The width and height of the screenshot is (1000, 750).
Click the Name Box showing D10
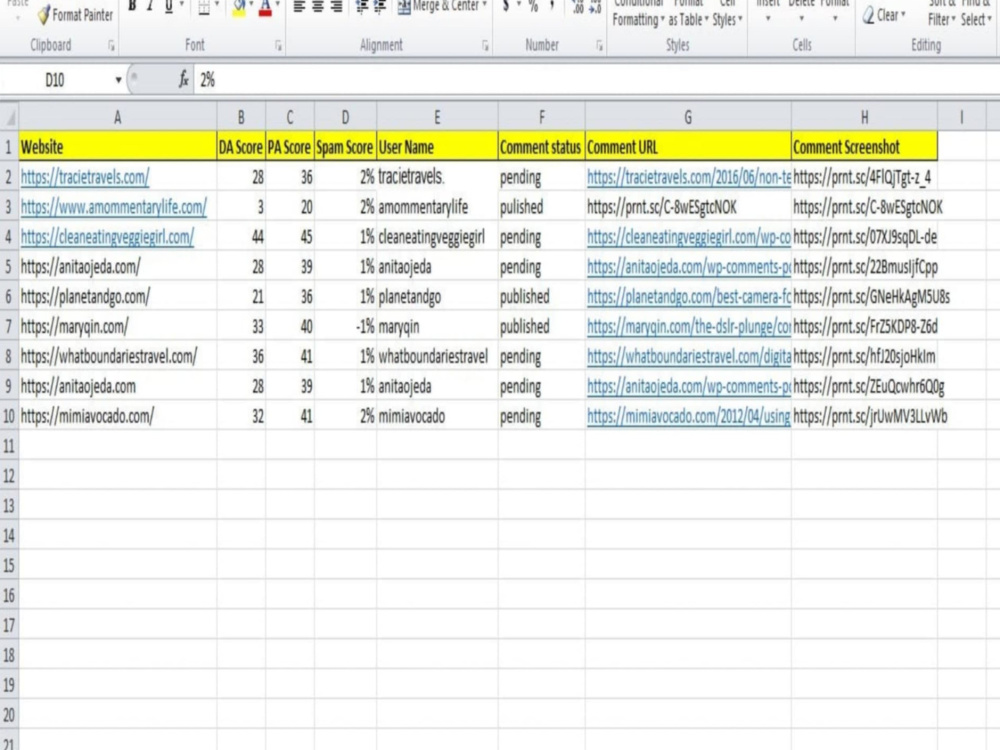click(x=55, y=80)
